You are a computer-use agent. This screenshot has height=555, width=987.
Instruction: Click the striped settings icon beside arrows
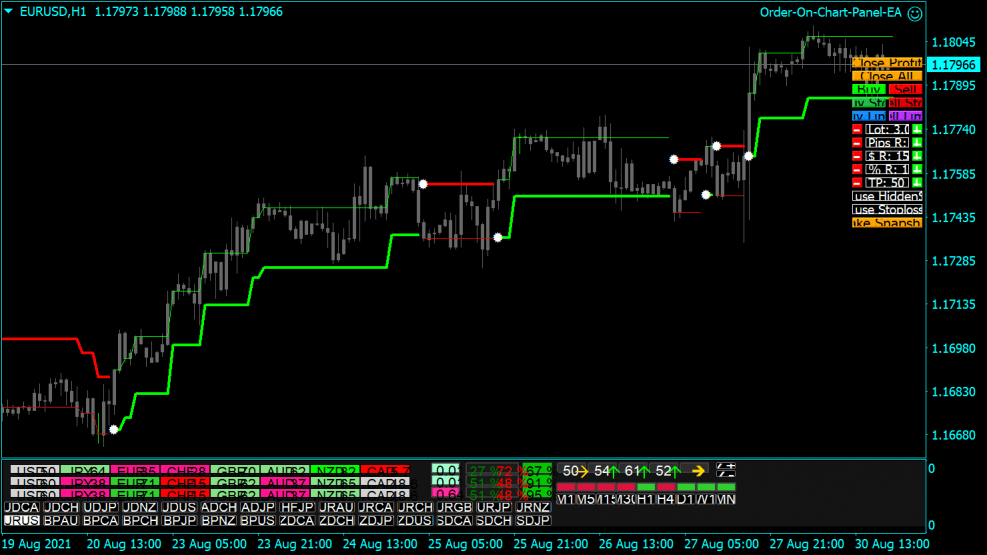[726, 469]
